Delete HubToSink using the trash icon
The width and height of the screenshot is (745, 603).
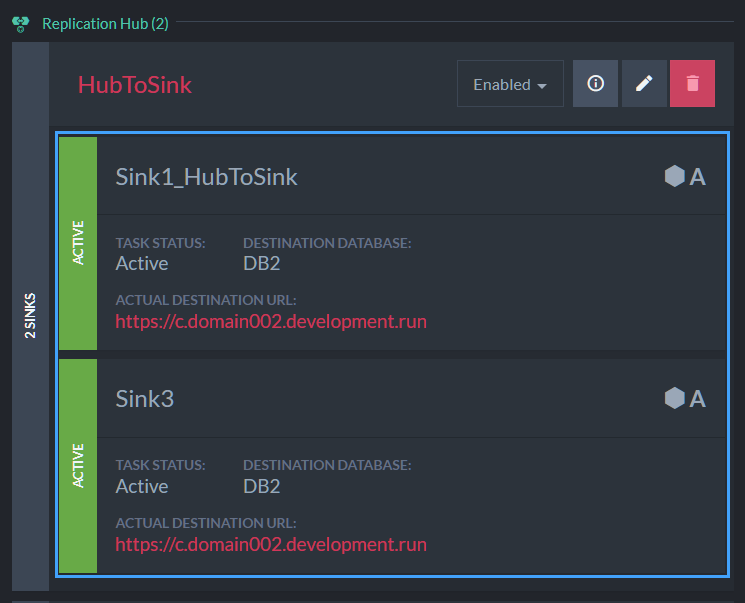click(x=692, y=84)
